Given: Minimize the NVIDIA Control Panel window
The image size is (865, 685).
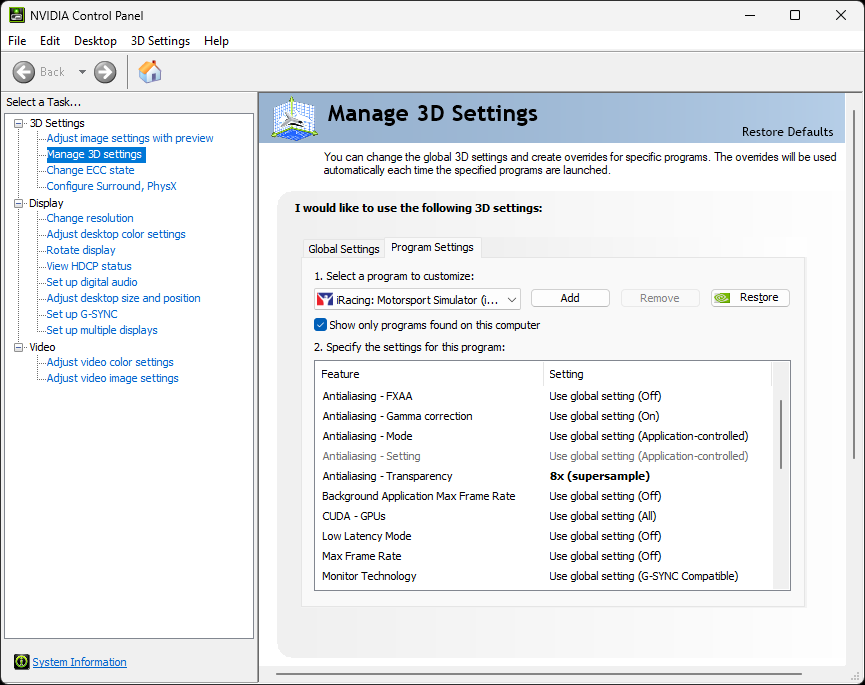Looking at the screenshot, I should [750, 15].
